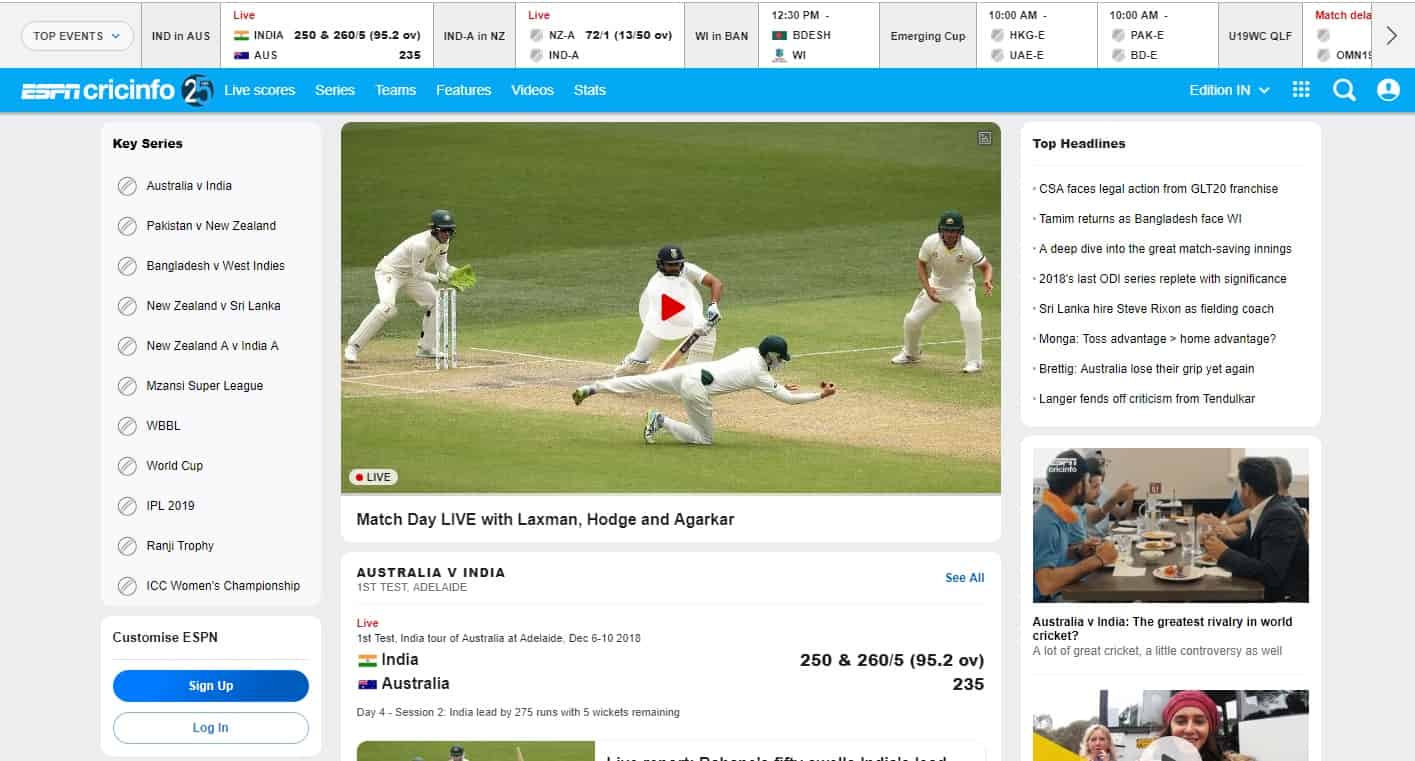Click See All for Australia v India
The width and height of the screenshot is (1415, 761).
click(965, 578)
